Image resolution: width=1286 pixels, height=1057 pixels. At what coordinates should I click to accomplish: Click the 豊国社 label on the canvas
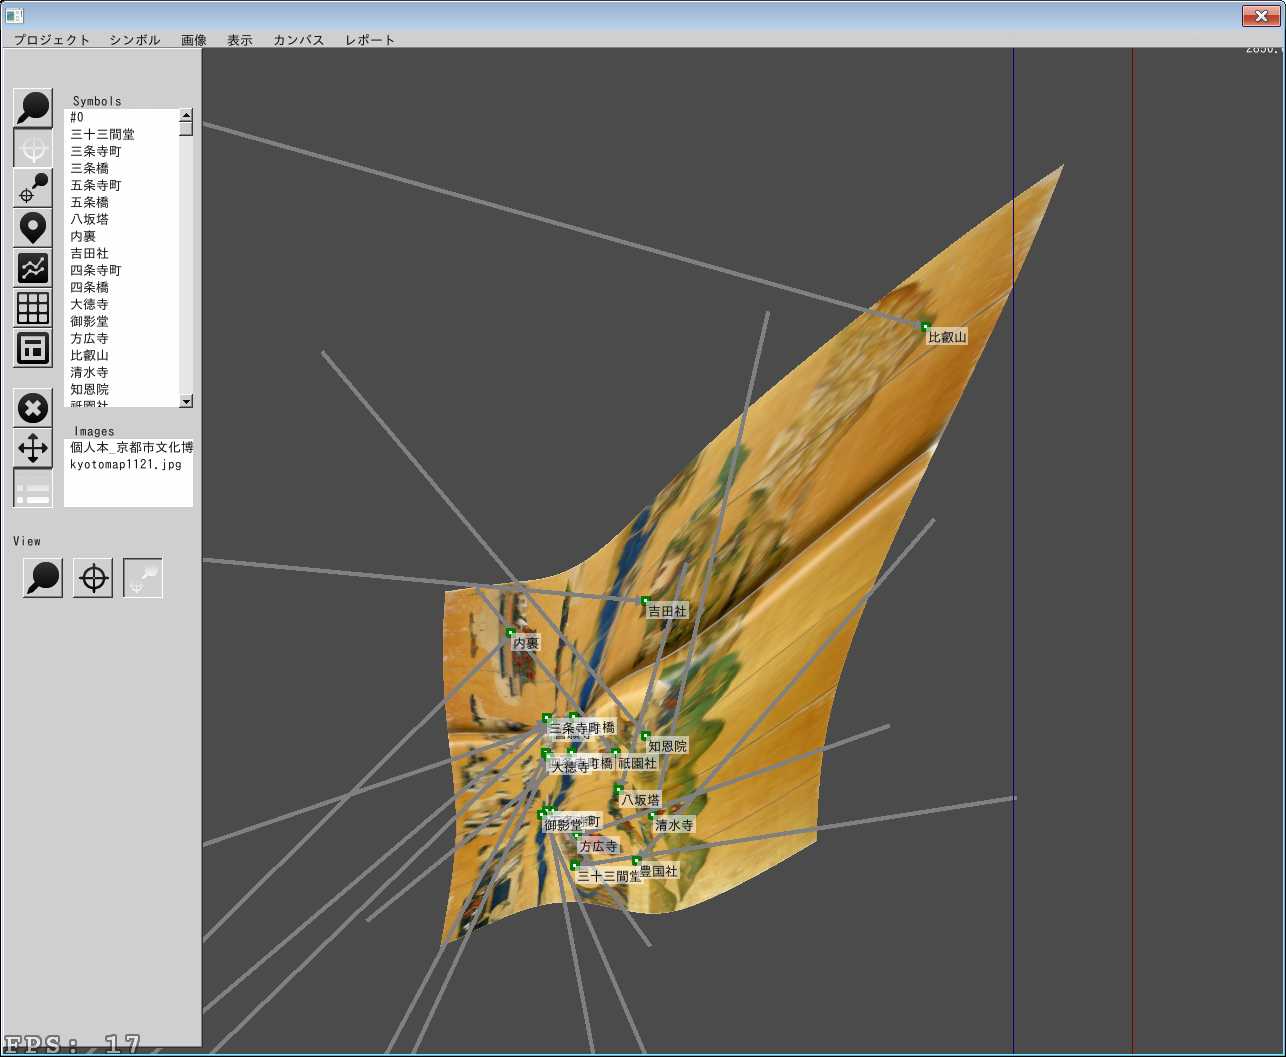tap(659, 871)
